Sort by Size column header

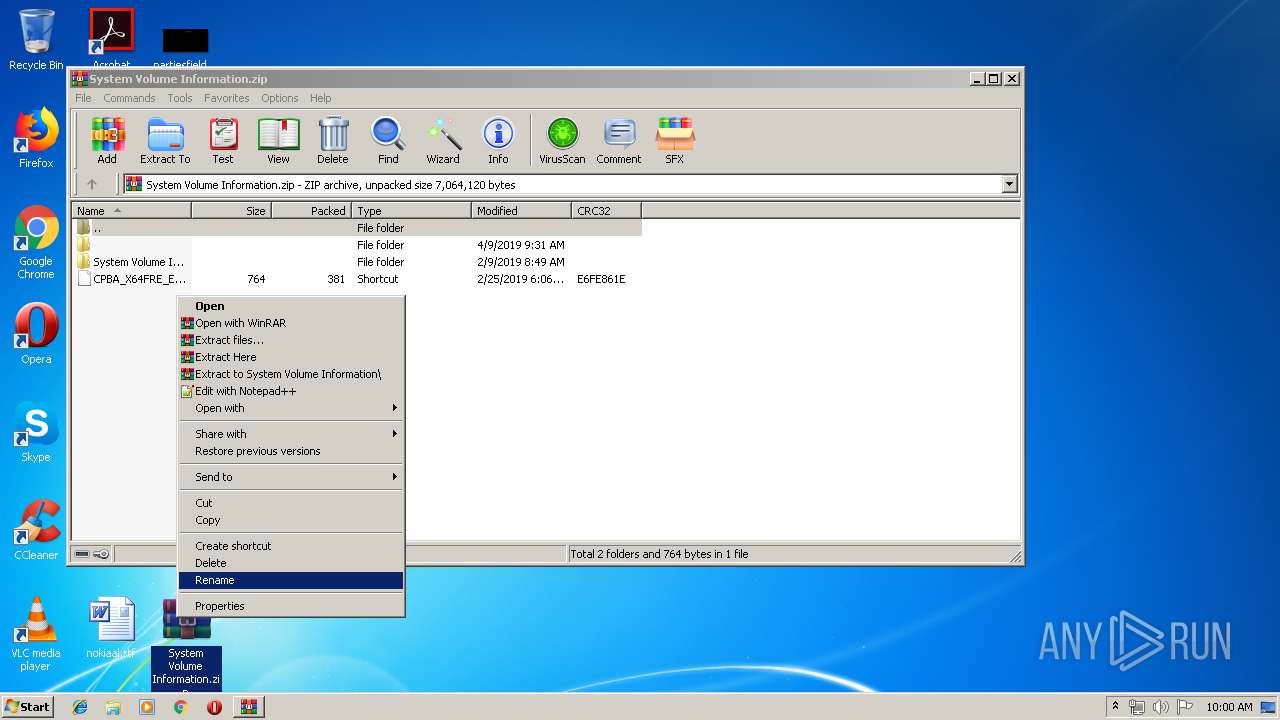click(231, 211)
